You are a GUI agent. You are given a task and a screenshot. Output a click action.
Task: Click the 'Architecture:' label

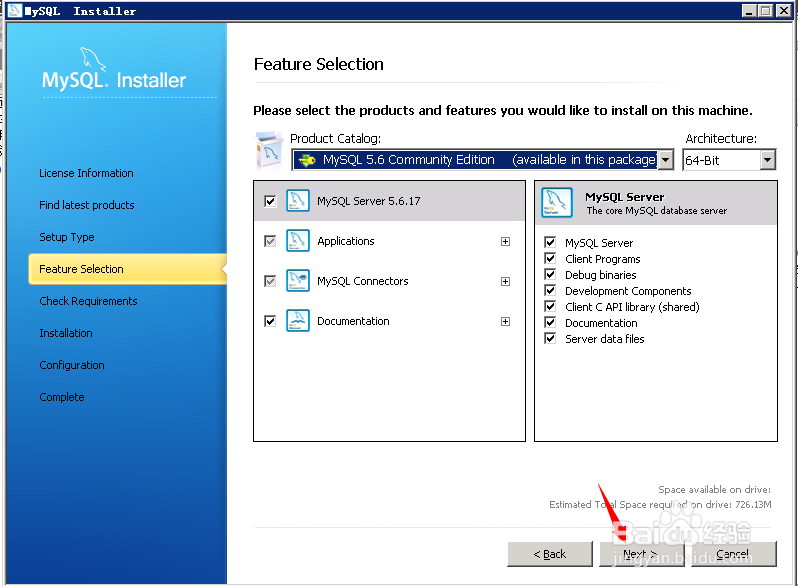[721, 138]
